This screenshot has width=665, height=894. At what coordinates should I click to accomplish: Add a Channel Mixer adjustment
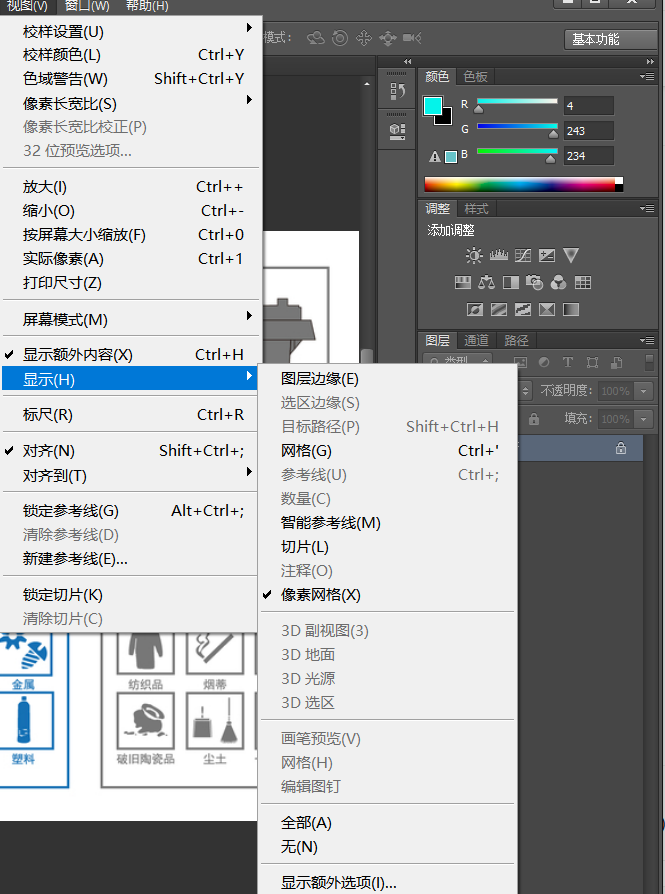(x=559, y=282)
